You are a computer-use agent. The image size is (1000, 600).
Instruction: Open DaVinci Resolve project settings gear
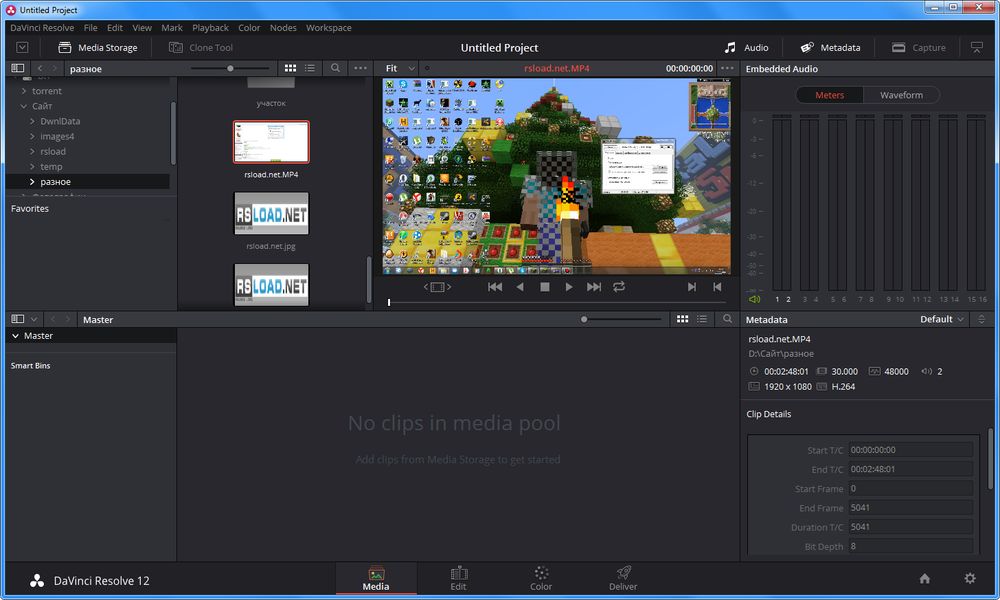tap(968, 578)
